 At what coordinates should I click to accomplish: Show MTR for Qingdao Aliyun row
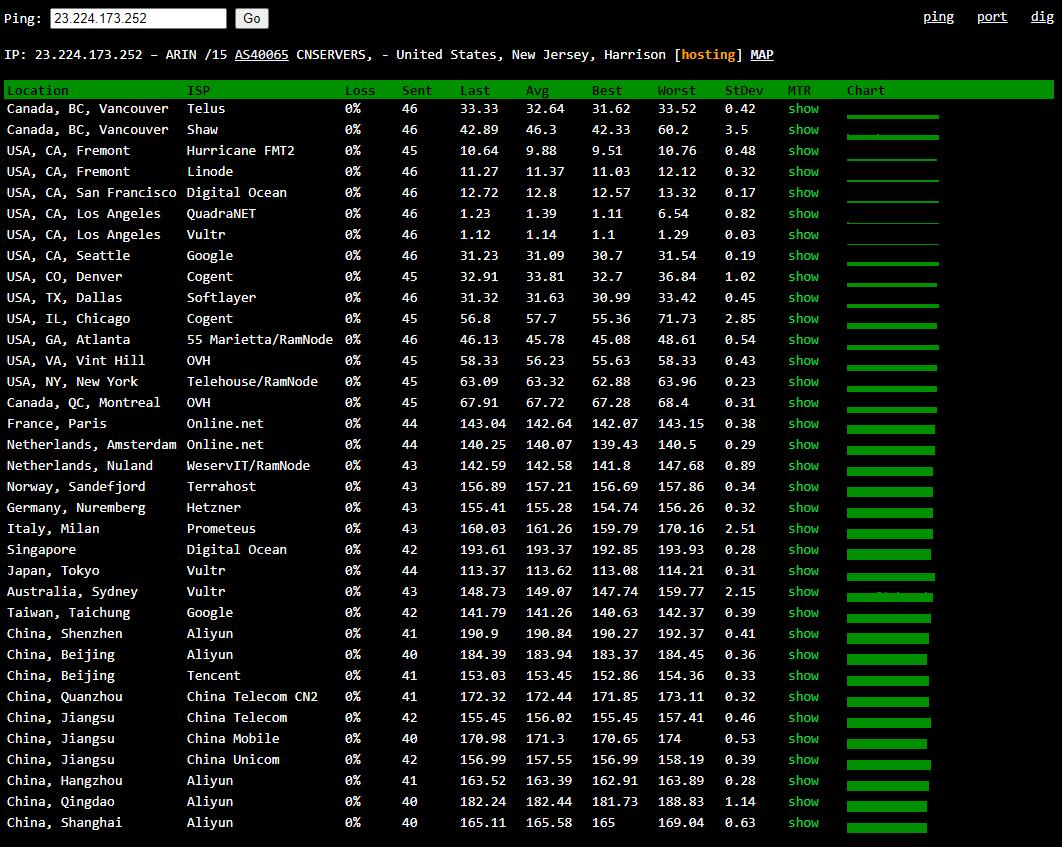[803, 801]
